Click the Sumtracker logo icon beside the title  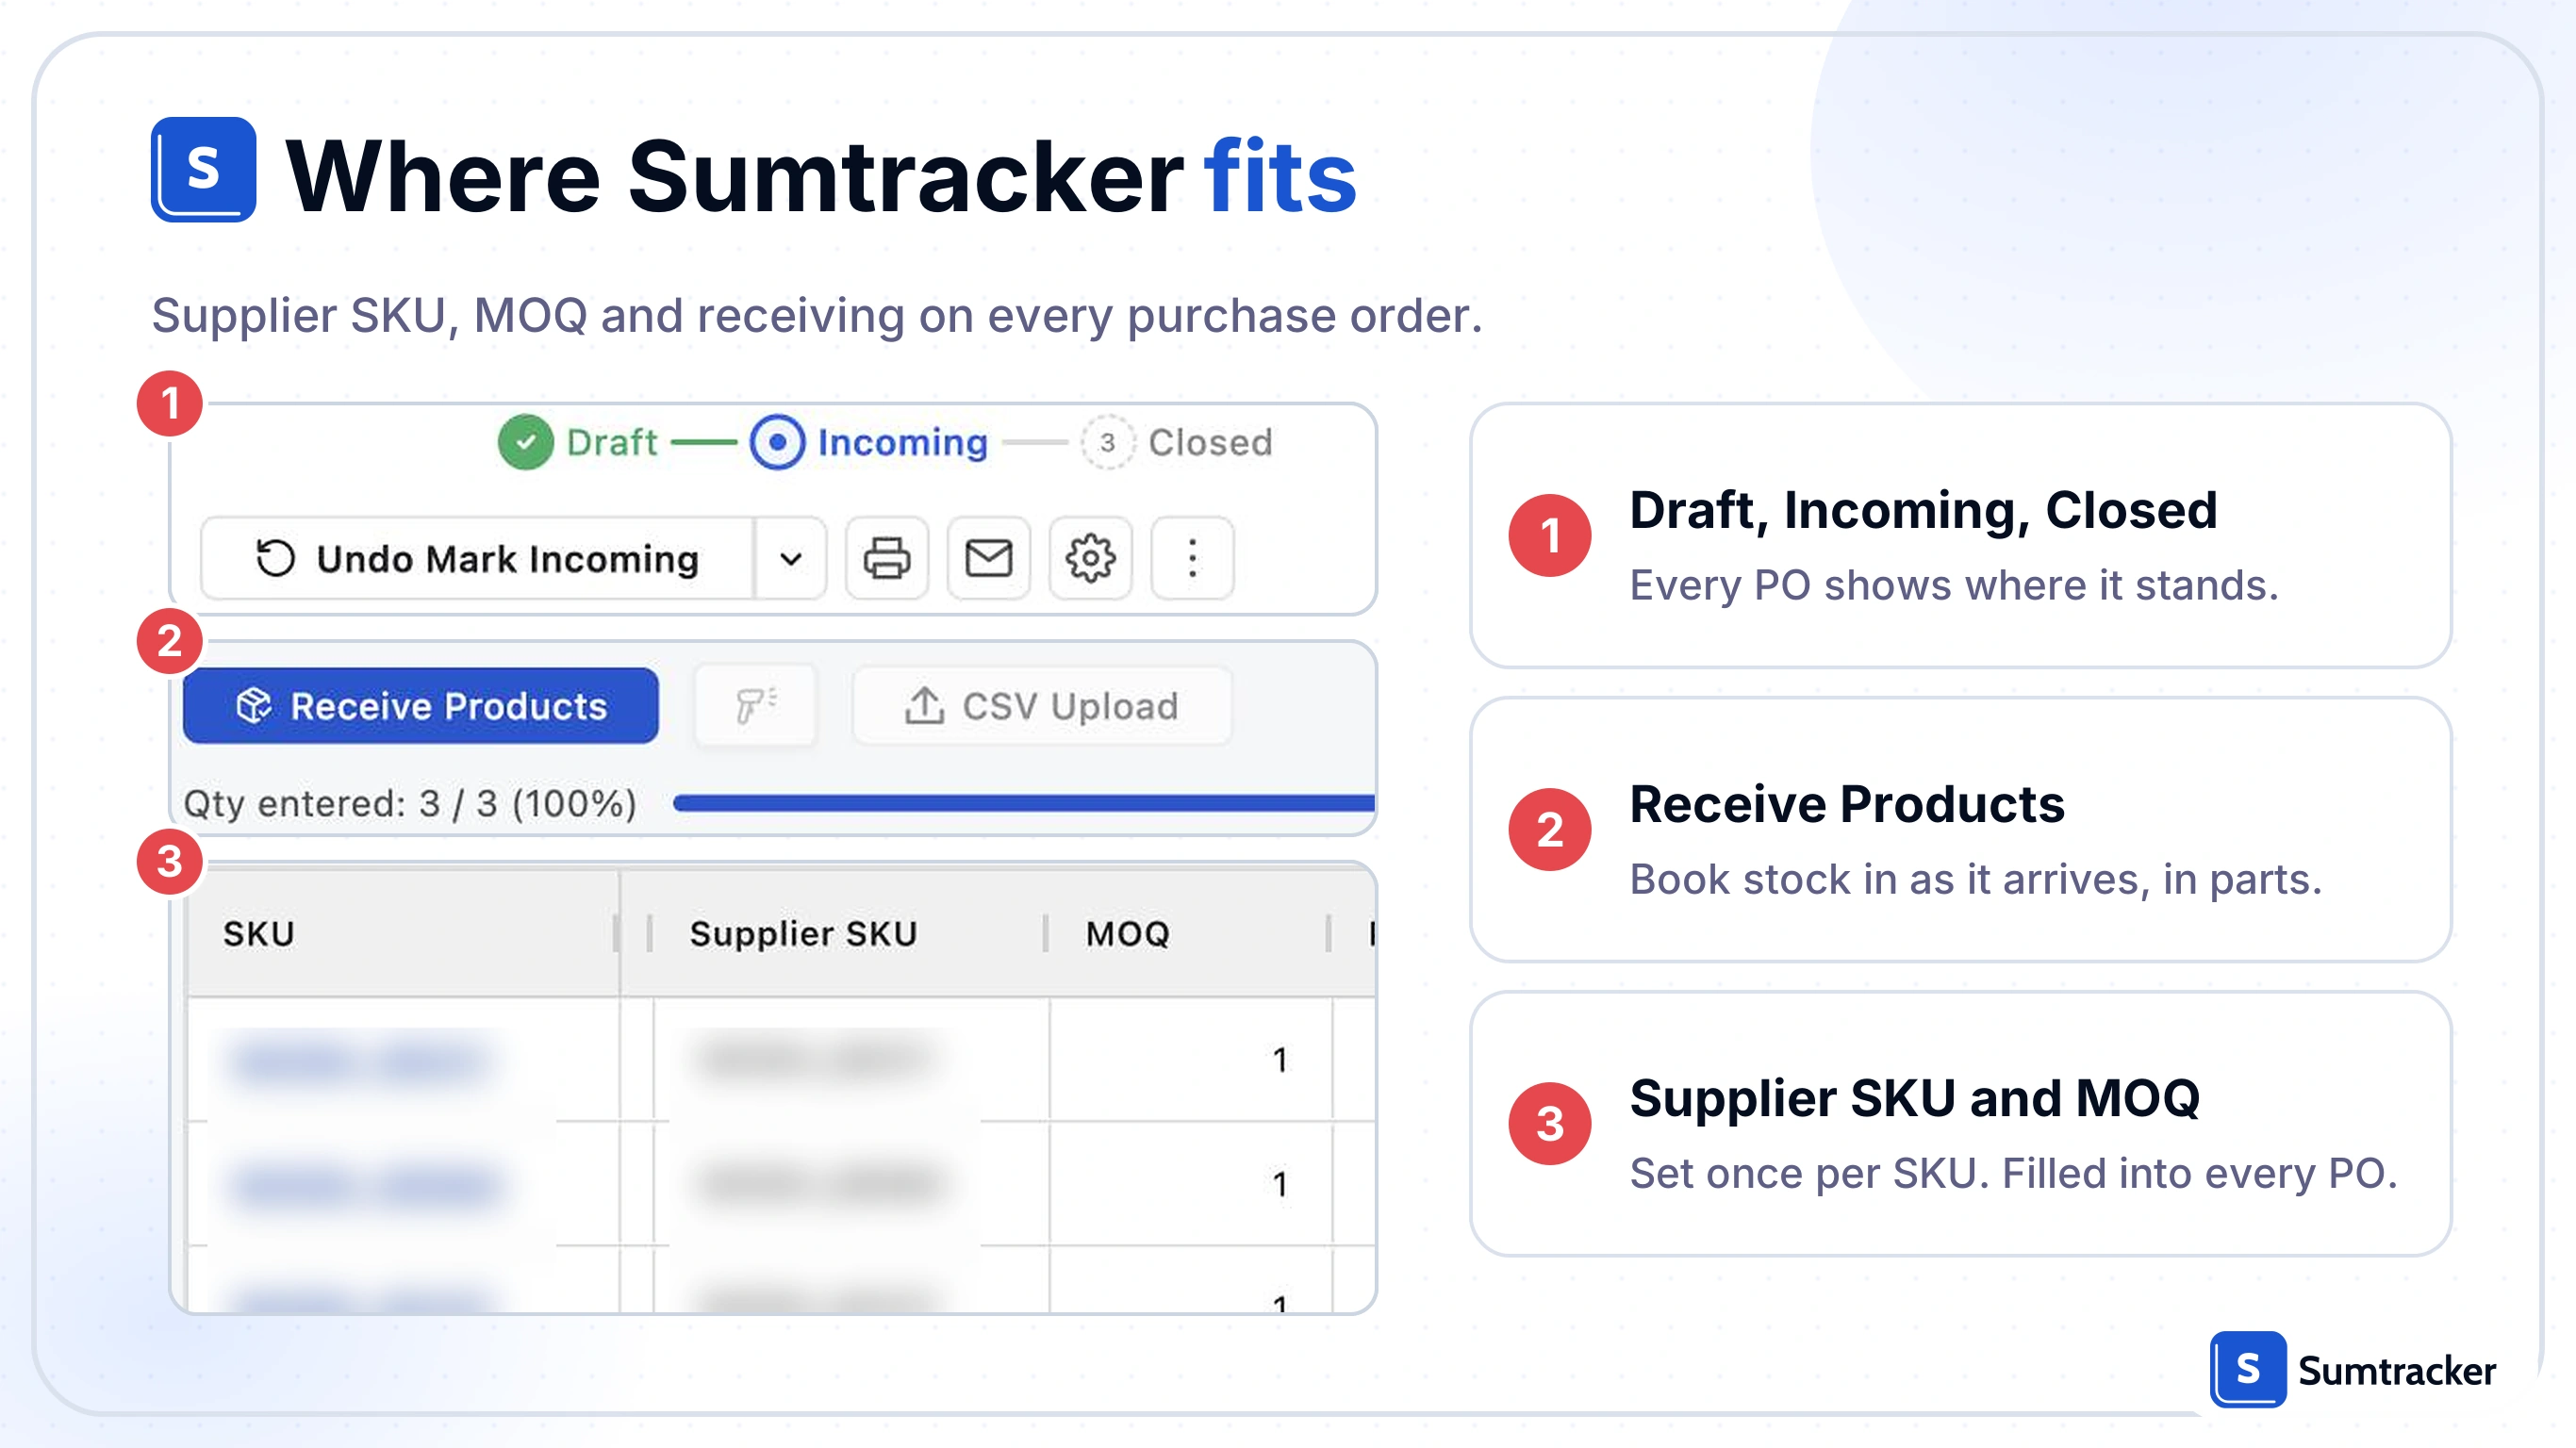[204, 169]
